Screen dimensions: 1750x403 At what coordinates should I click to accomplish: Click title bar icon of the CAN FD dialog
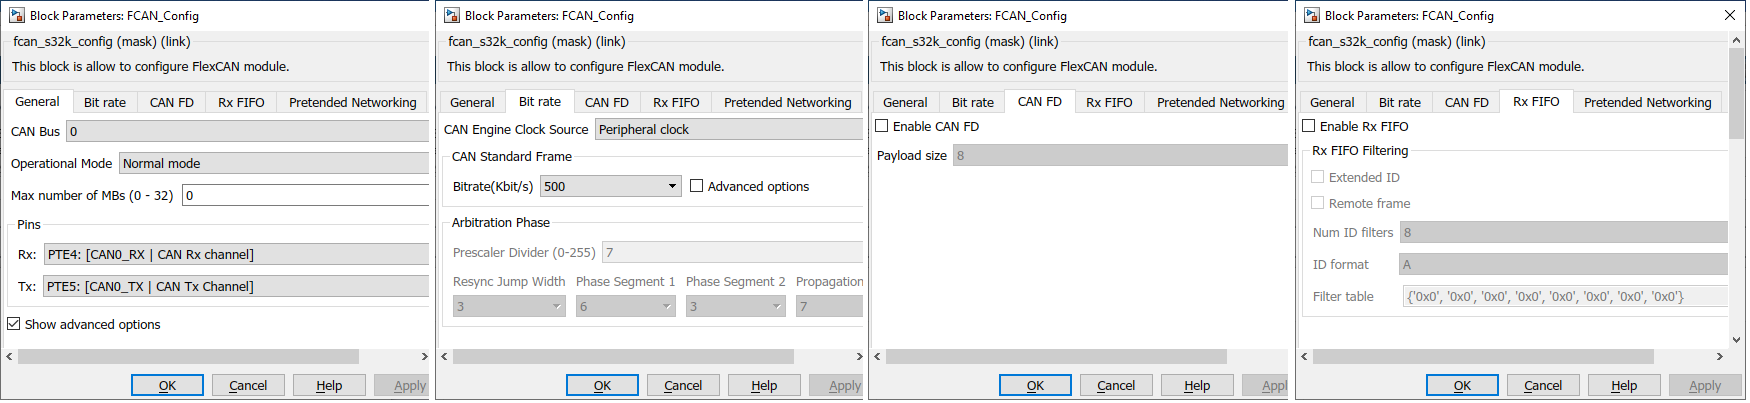885,16
